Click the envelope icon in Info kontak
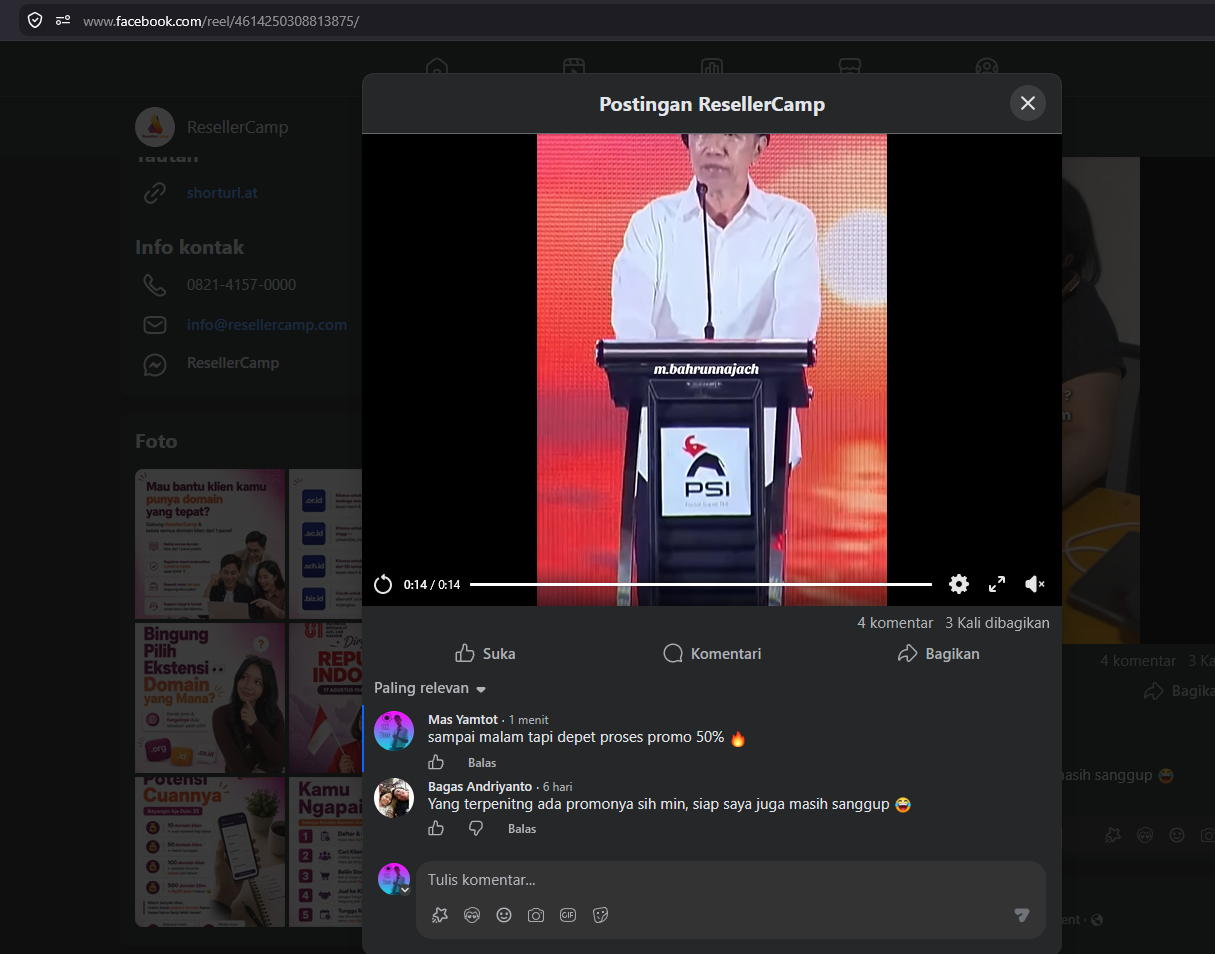The height and width of the screenshot is (954, 1215). (x=154, y=325)
